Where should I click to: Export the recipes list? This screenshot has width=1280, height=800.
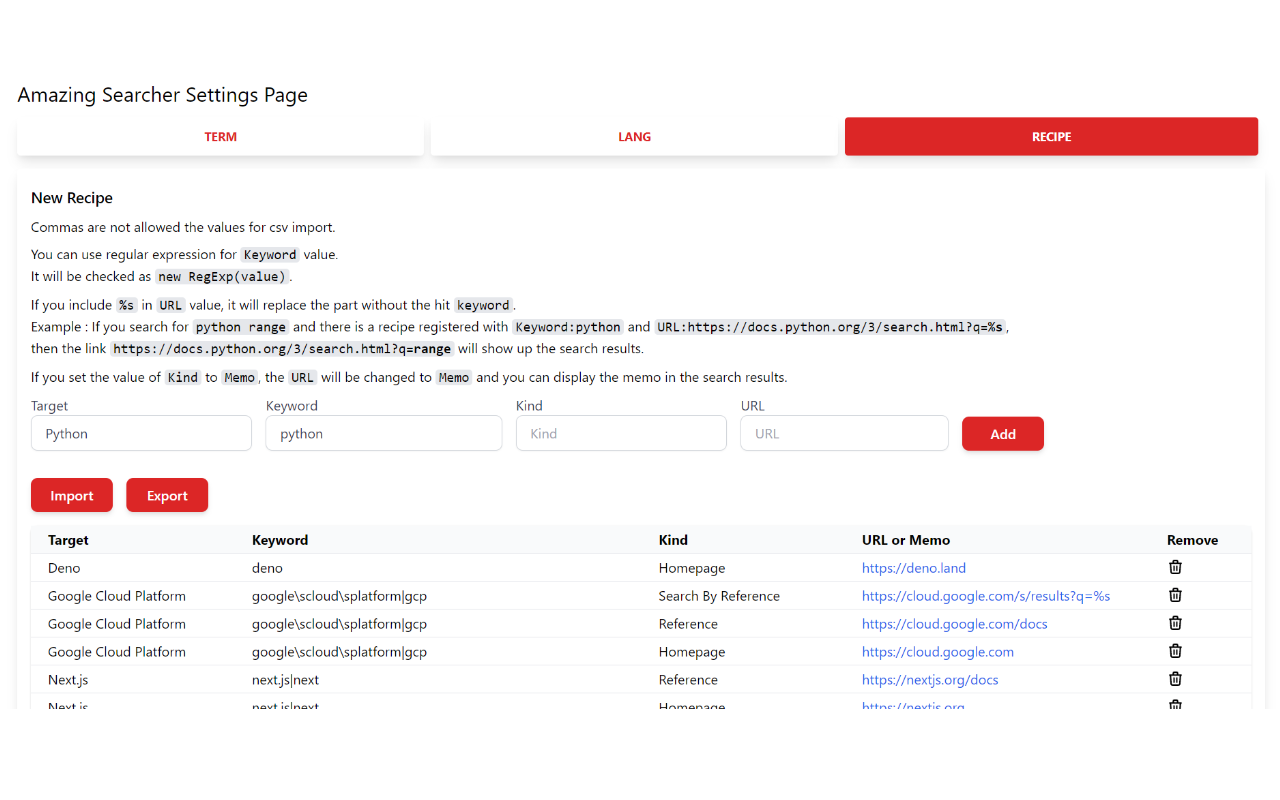tap(167, 495)
